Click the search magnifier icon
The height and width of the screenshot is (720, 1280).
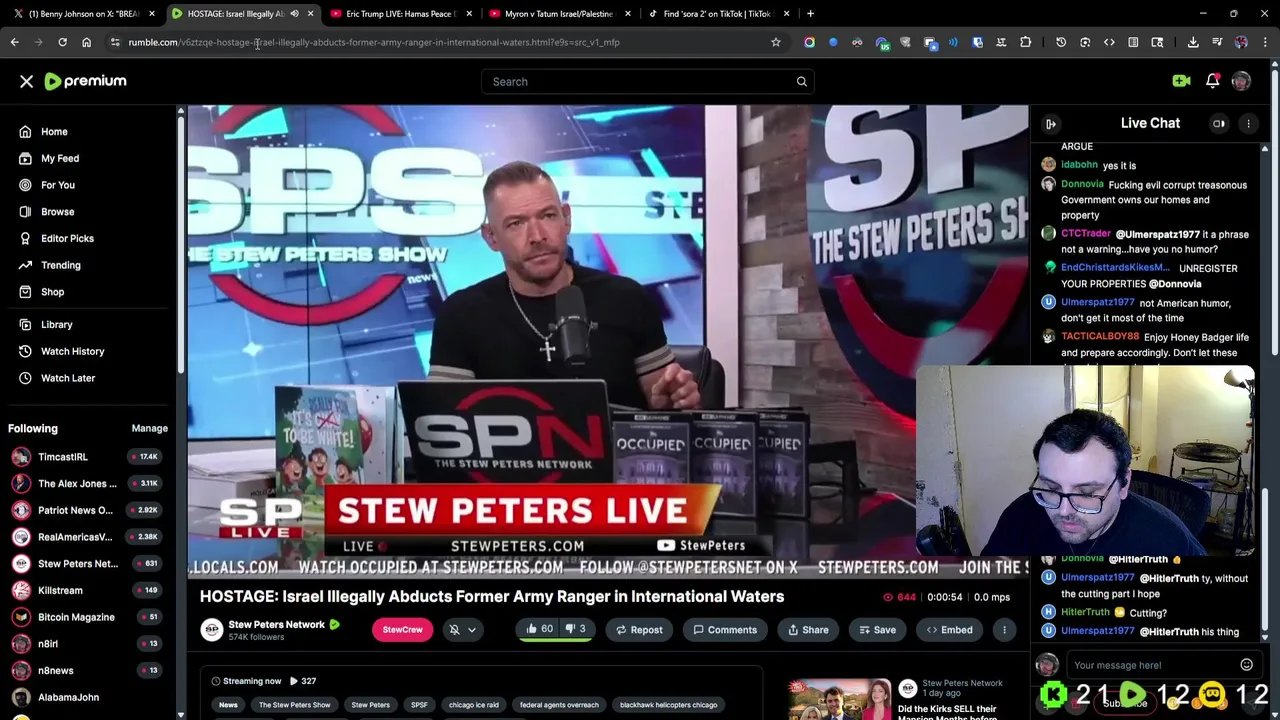[801, 82]
